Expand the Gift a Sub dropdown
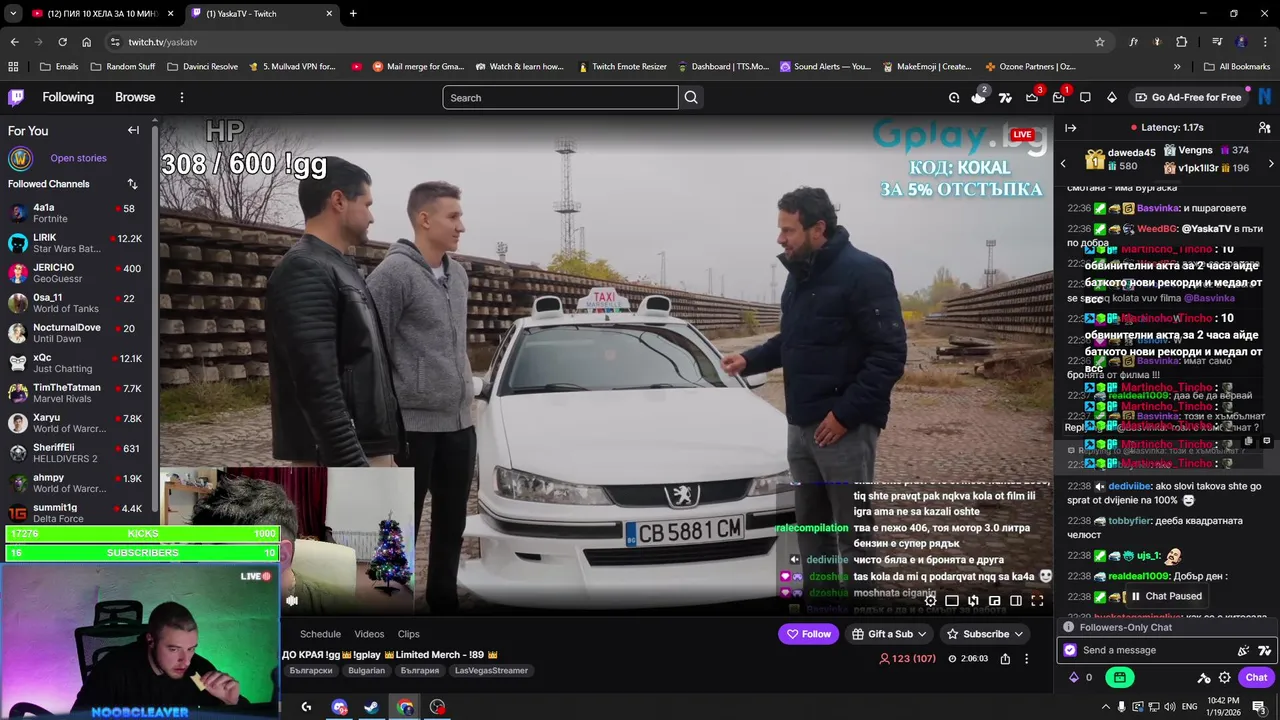Viewport: 1280px width, 720px height. (x=922, y=634)
